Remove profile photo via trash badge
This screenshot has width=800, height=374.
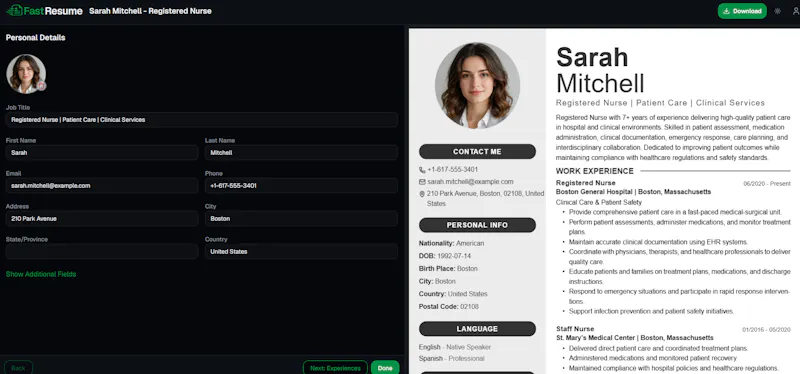42,86
